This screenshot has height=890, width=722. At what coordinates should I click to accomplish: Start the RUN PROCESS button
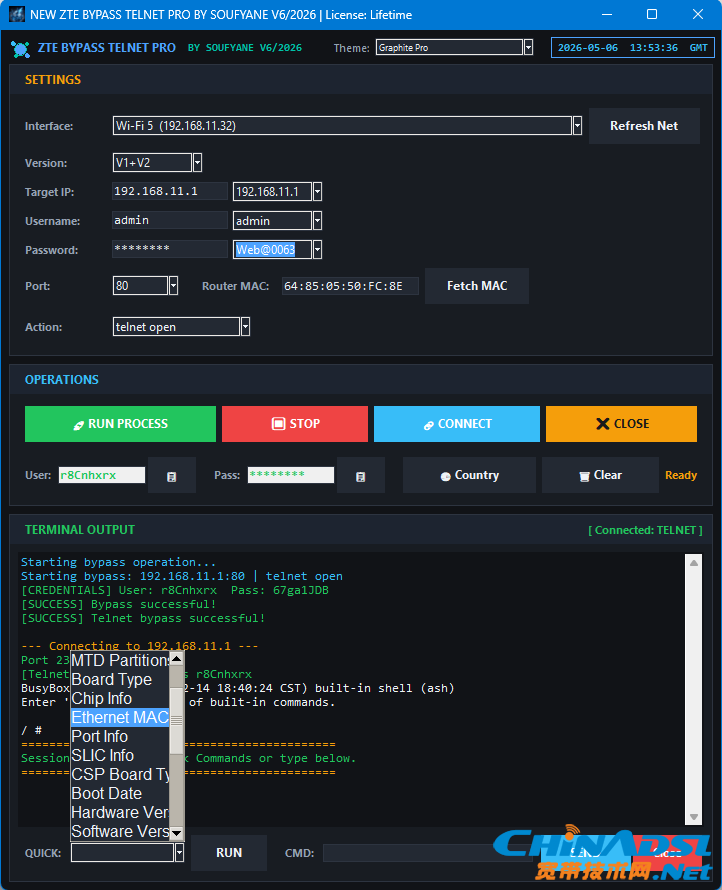point(120,423)
